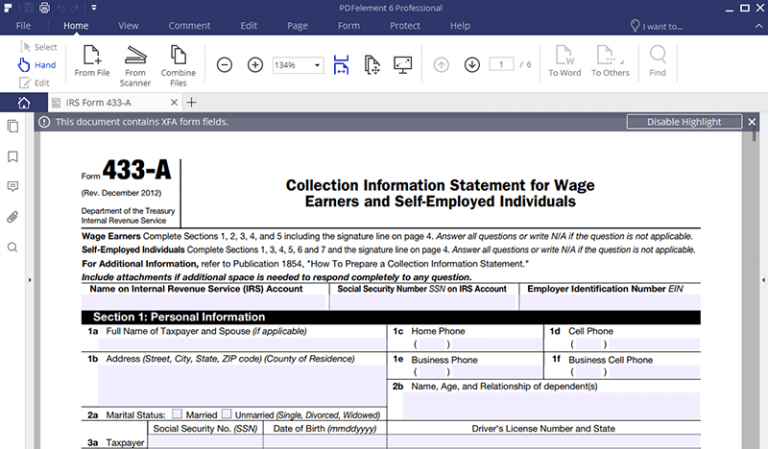Open the Search panel in left sidebar
This screenshot has width=768, height=449.
tap(13, 247)
